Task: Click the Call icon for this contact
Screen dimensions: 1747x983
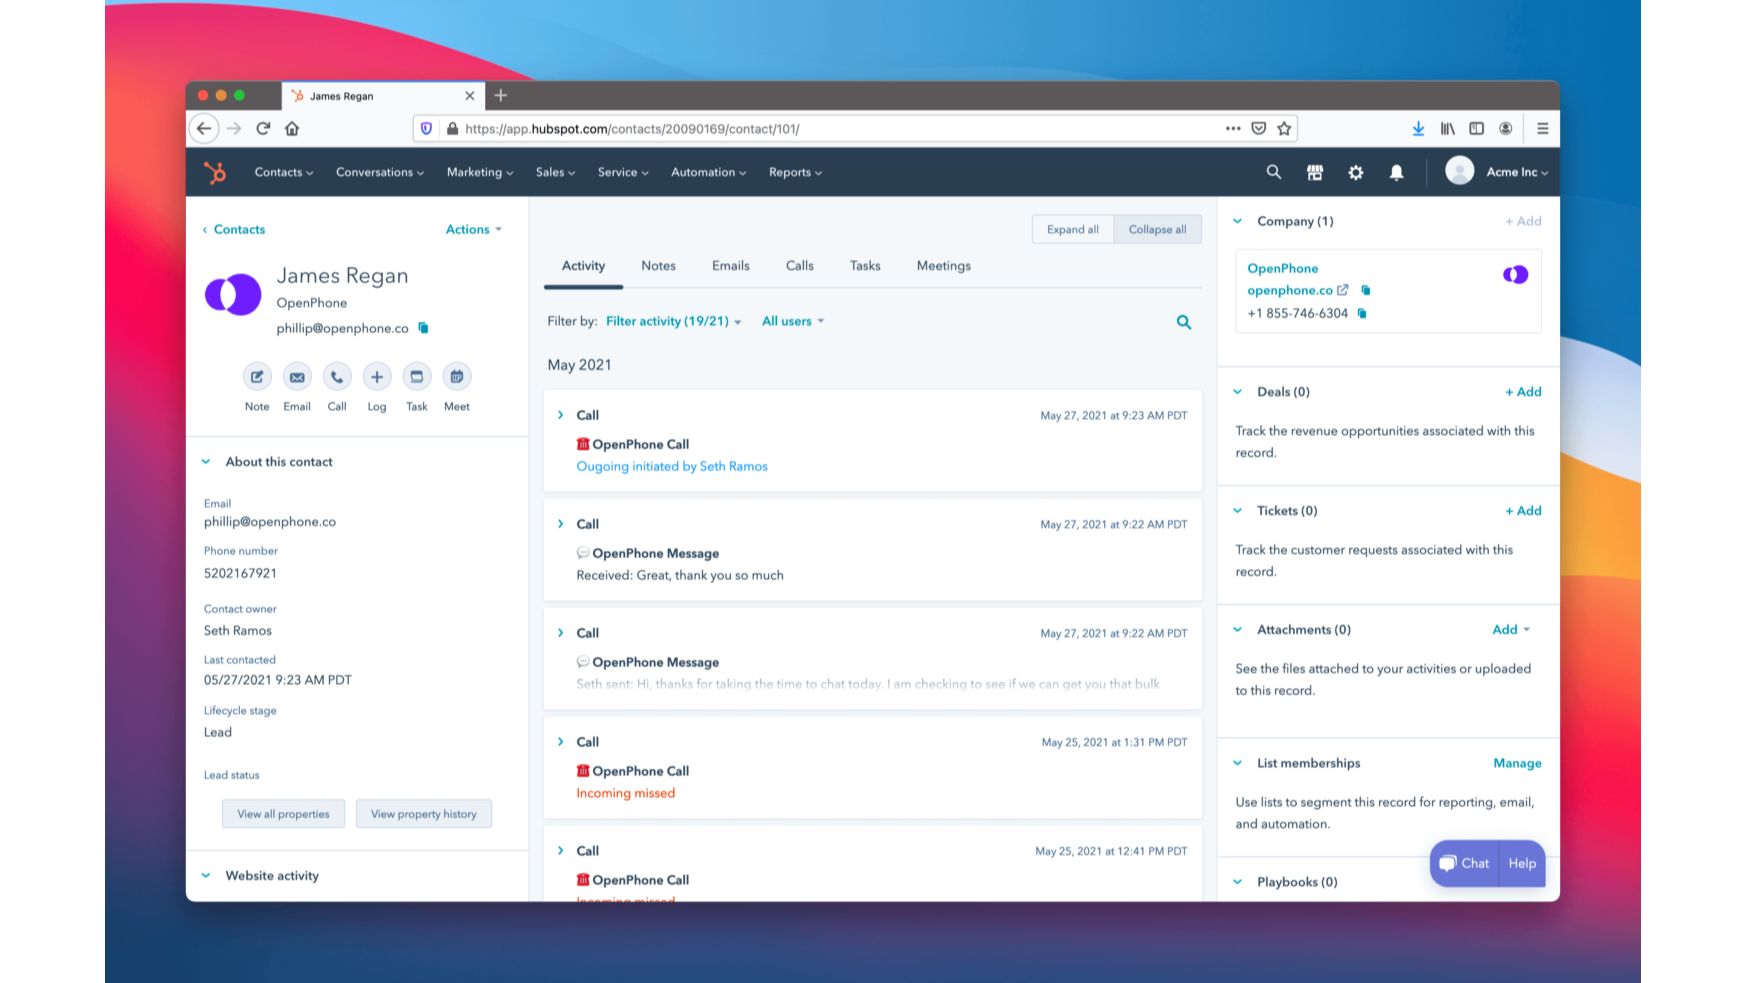Action: click(337, 376)
